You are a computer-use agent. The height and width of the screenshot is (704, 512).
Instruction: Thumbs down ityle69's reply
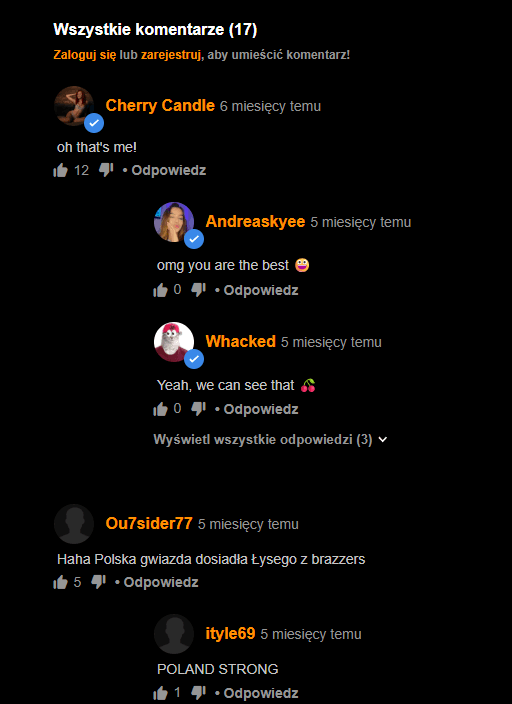pos(199,693)
